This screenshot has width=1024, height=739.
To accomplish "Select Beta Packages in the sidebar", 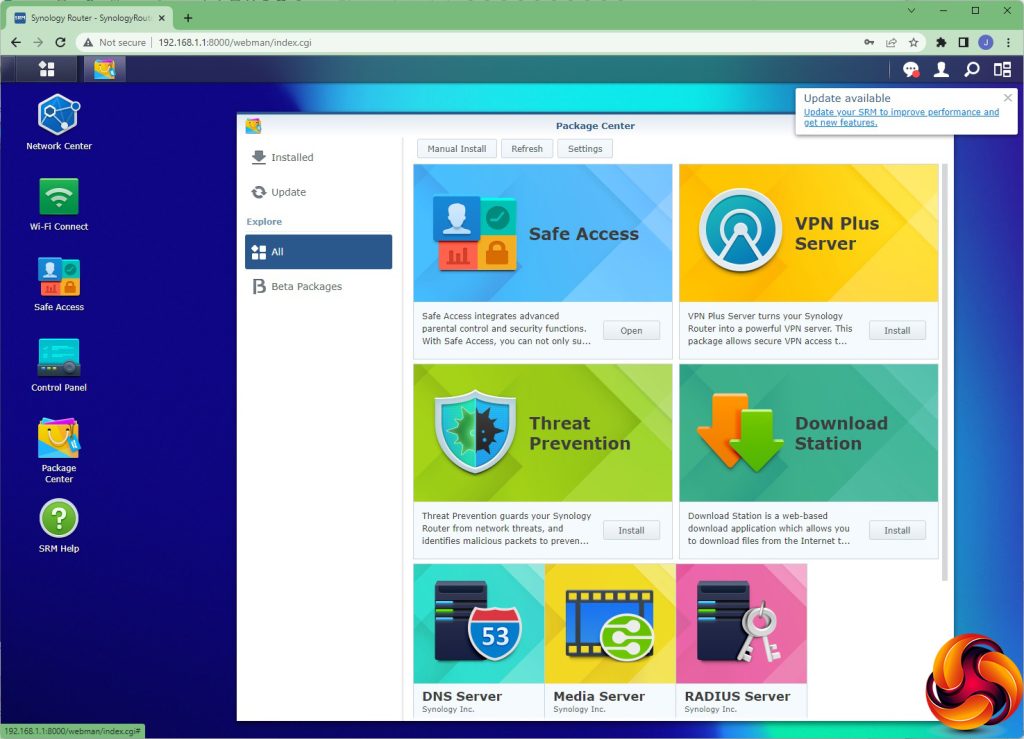I will click(x=318, y=286).
